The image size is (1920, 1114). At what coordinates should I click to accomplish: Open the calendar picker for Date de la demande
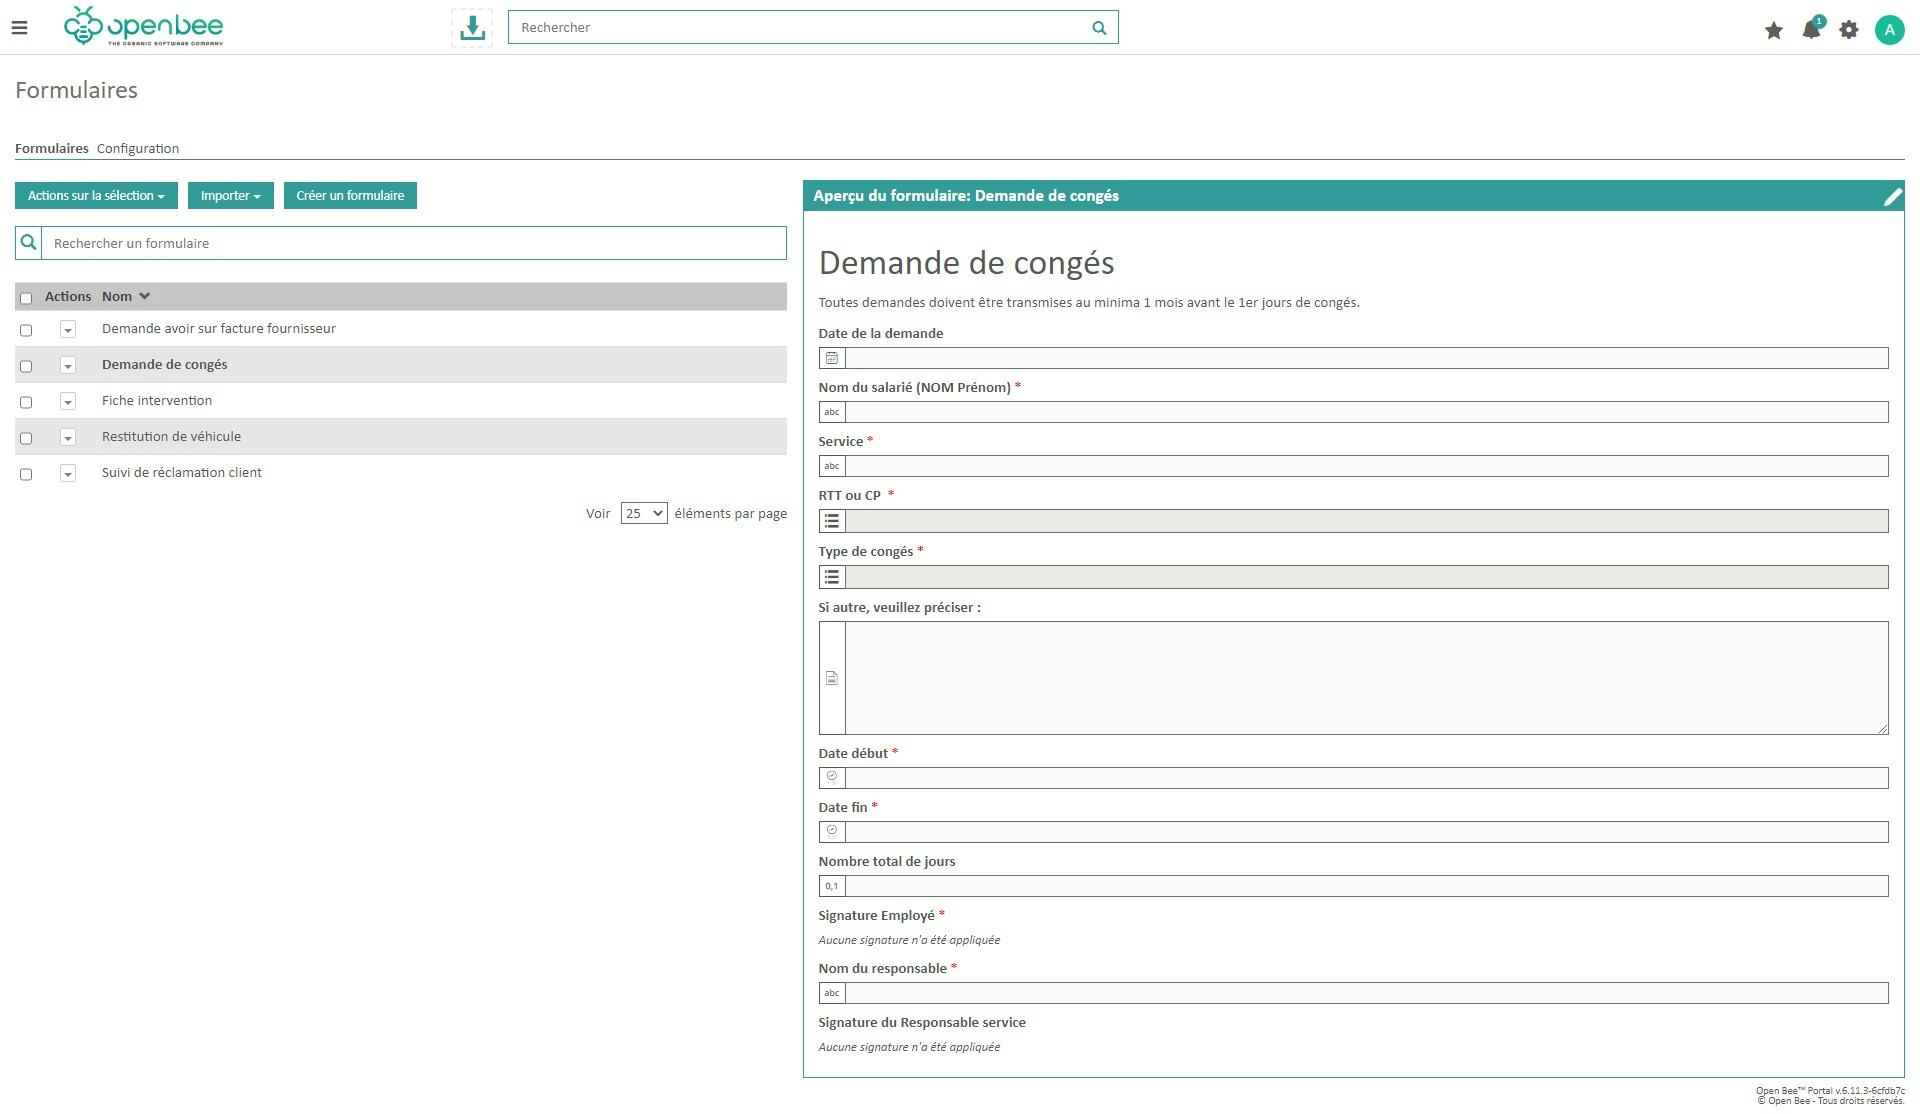(x=832, y=357)
